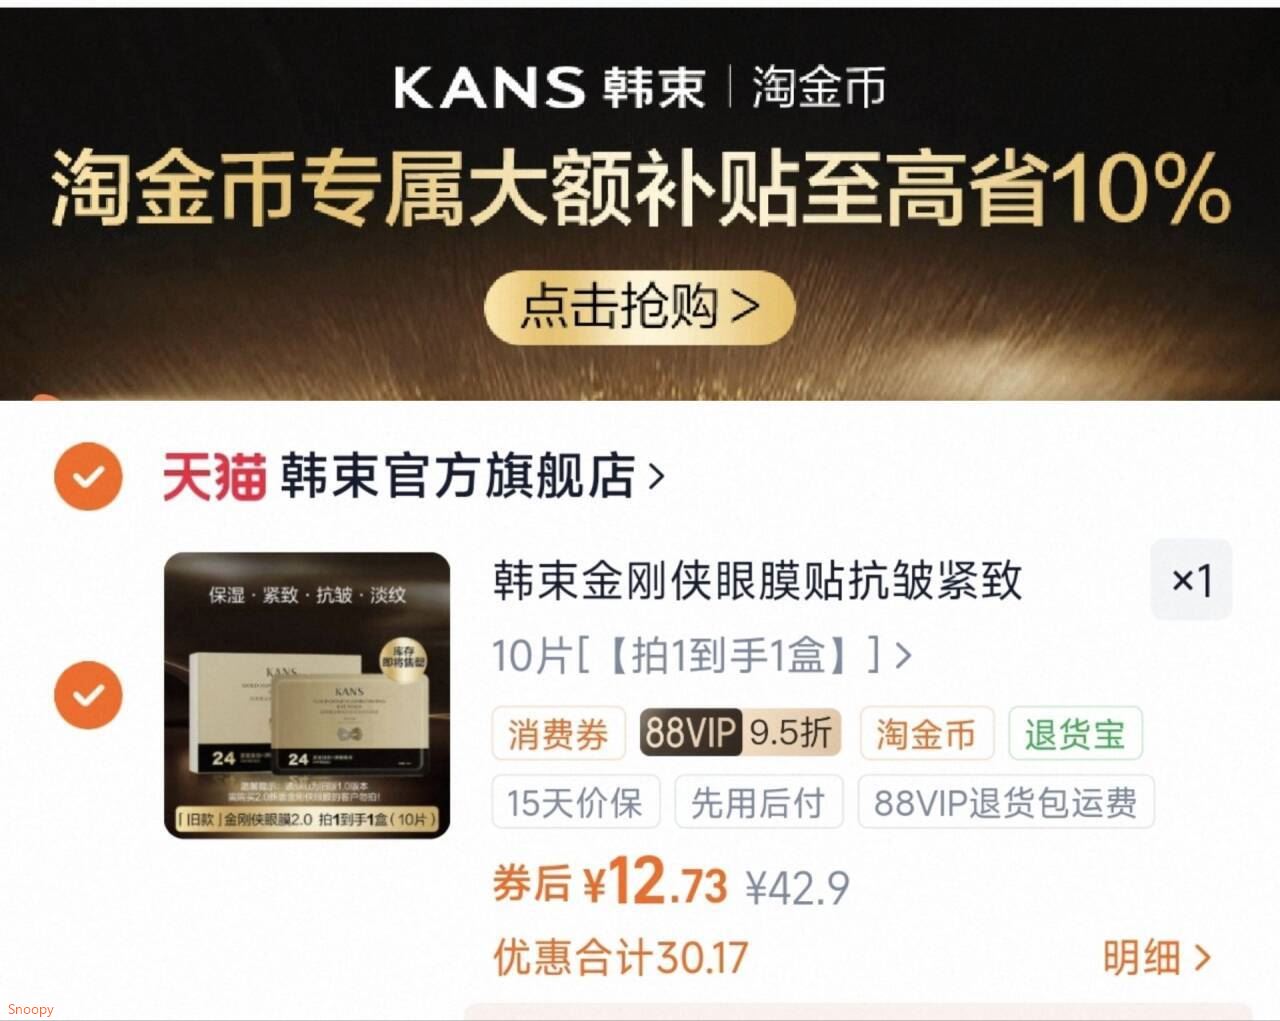
Task: Tap the 先用后付 service tag
Action: (x=759, y=802)
